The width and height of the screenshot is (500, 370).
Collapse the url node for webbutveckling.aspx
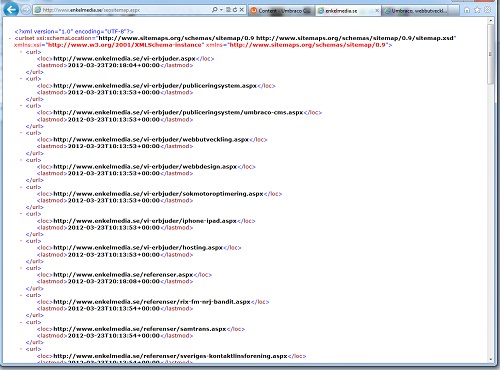coord(21,133)
